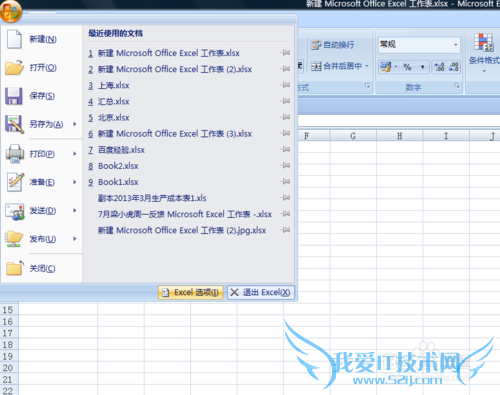500x395 pixels.
Task: Pin 北京.xlsx to the recent list
Action: 285,117
